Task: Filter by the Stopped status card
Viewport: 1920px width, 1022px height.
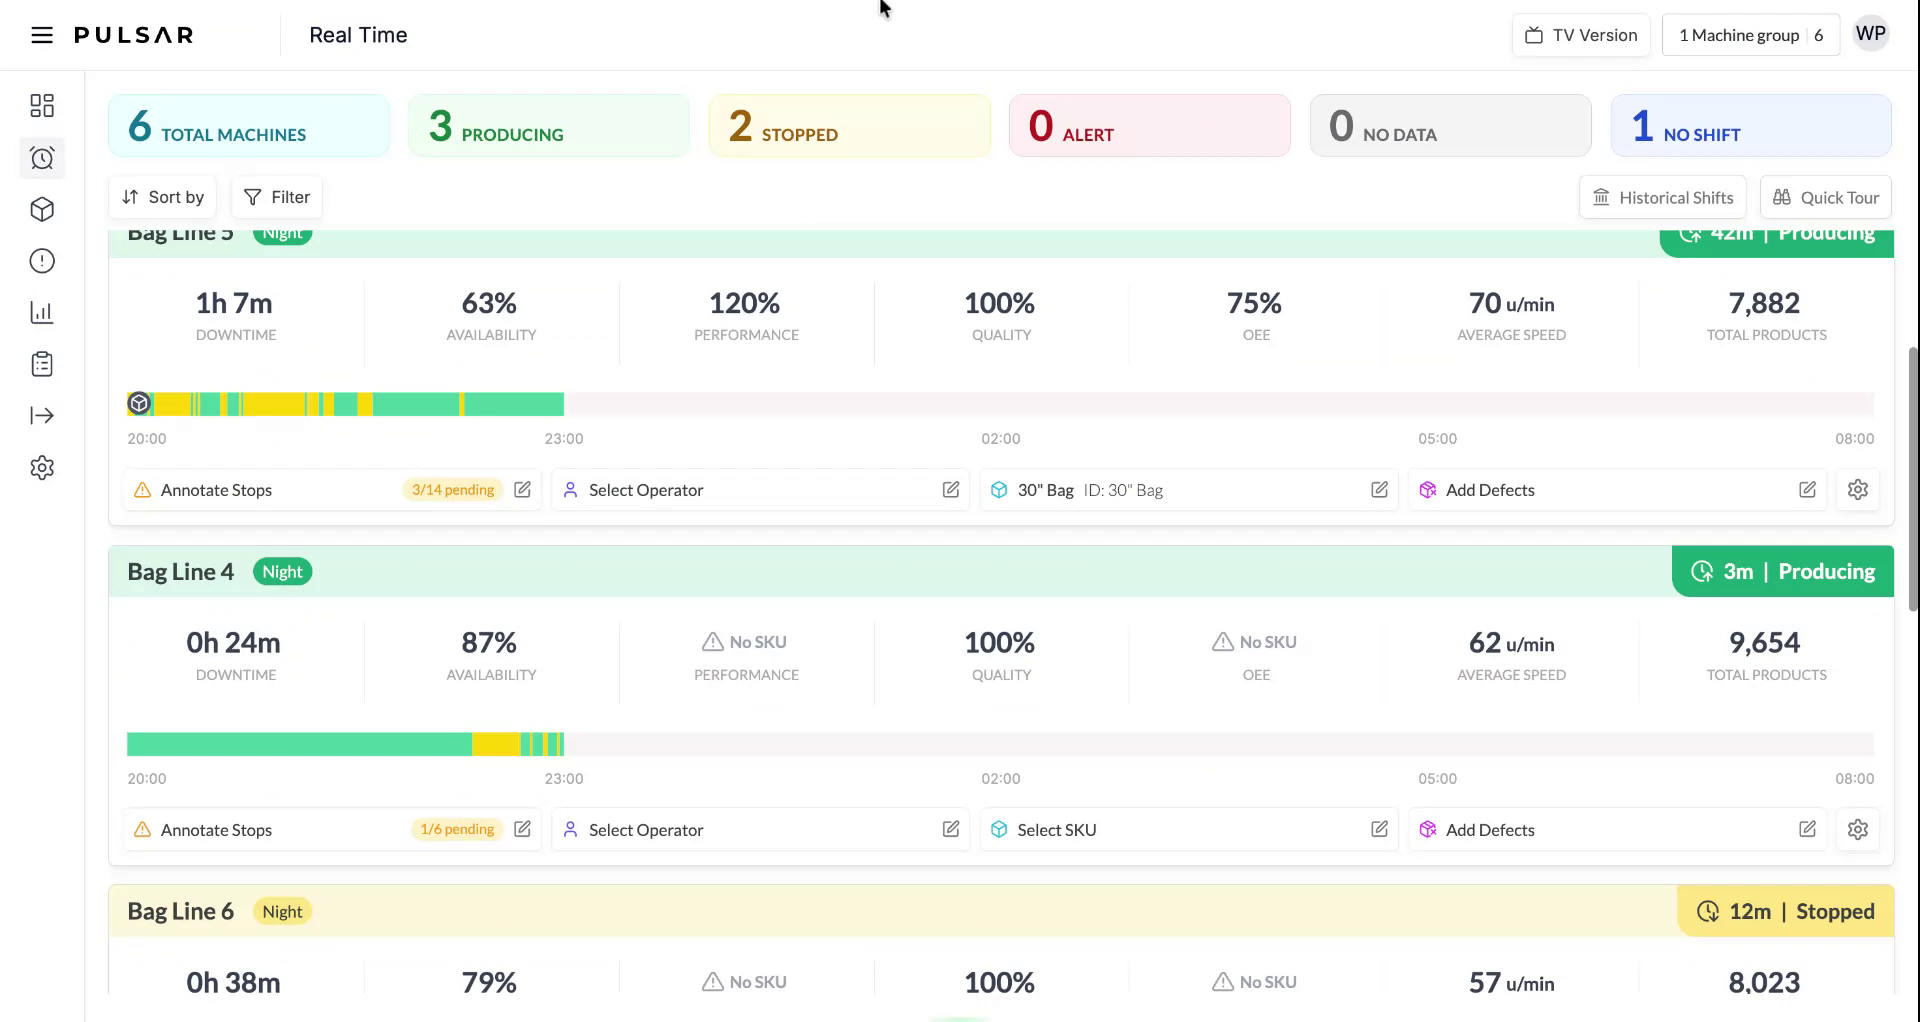Action: (849, 126)
